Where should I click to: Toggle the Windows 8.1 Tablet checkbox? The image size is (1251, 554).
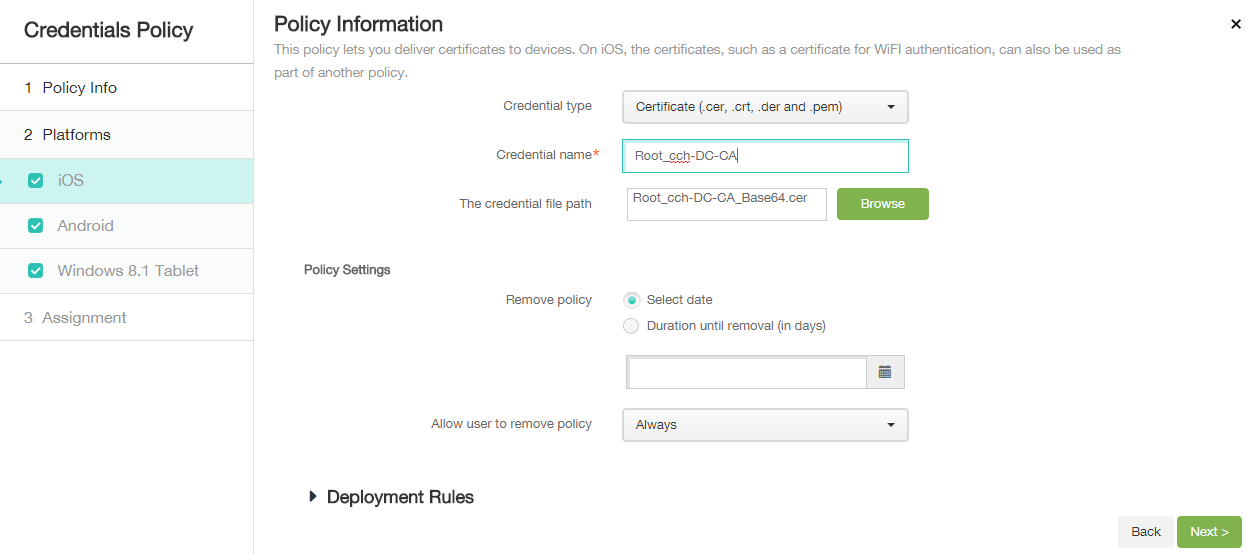36,271
